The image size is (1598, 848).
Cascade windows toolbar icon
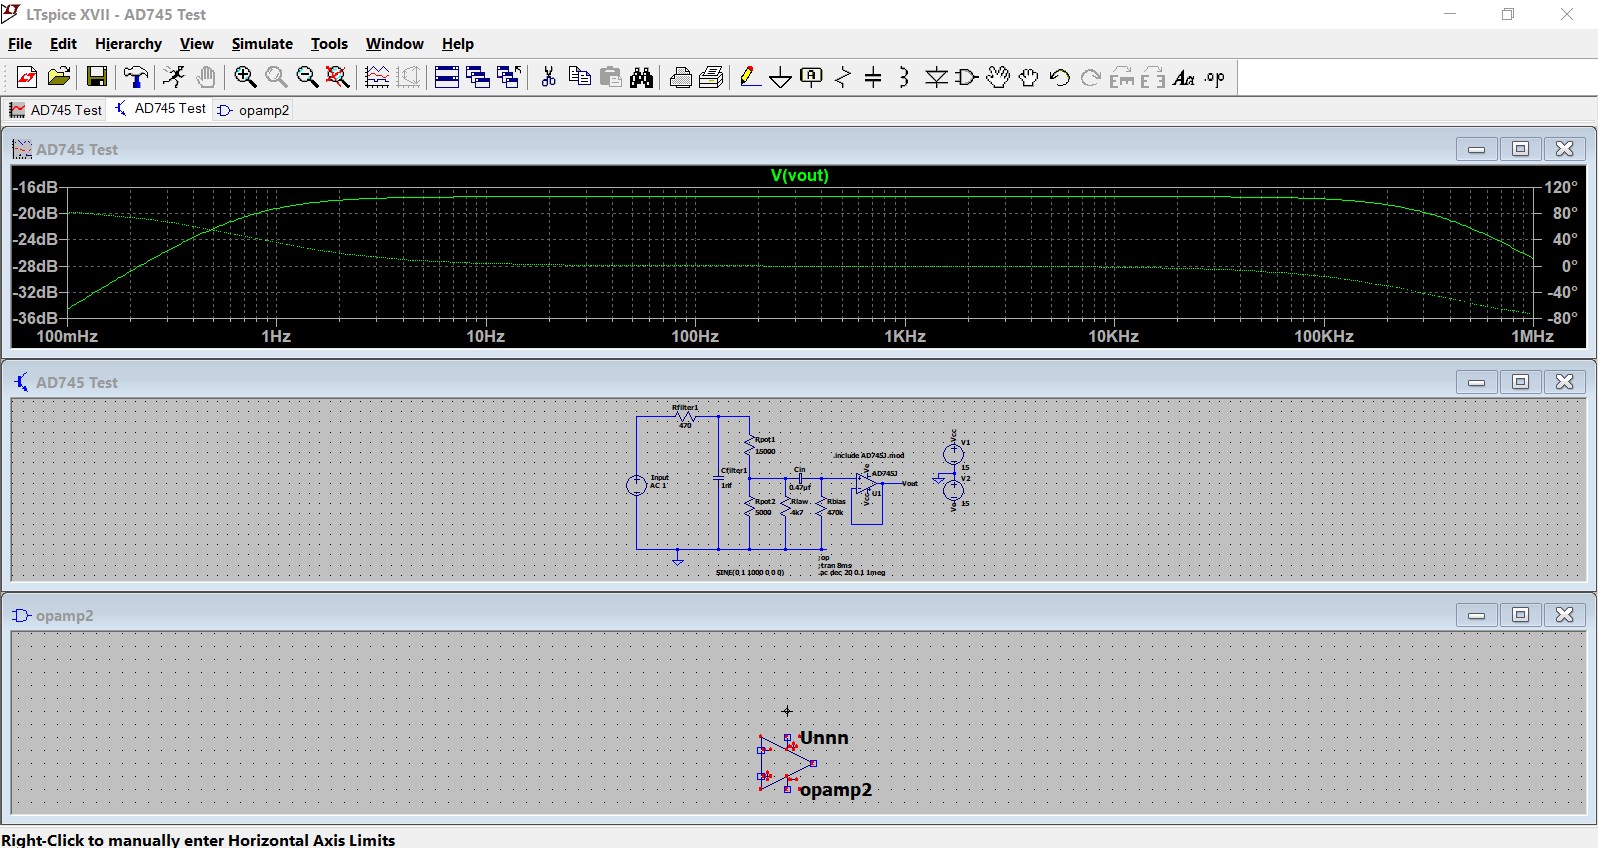click(478, 77)
